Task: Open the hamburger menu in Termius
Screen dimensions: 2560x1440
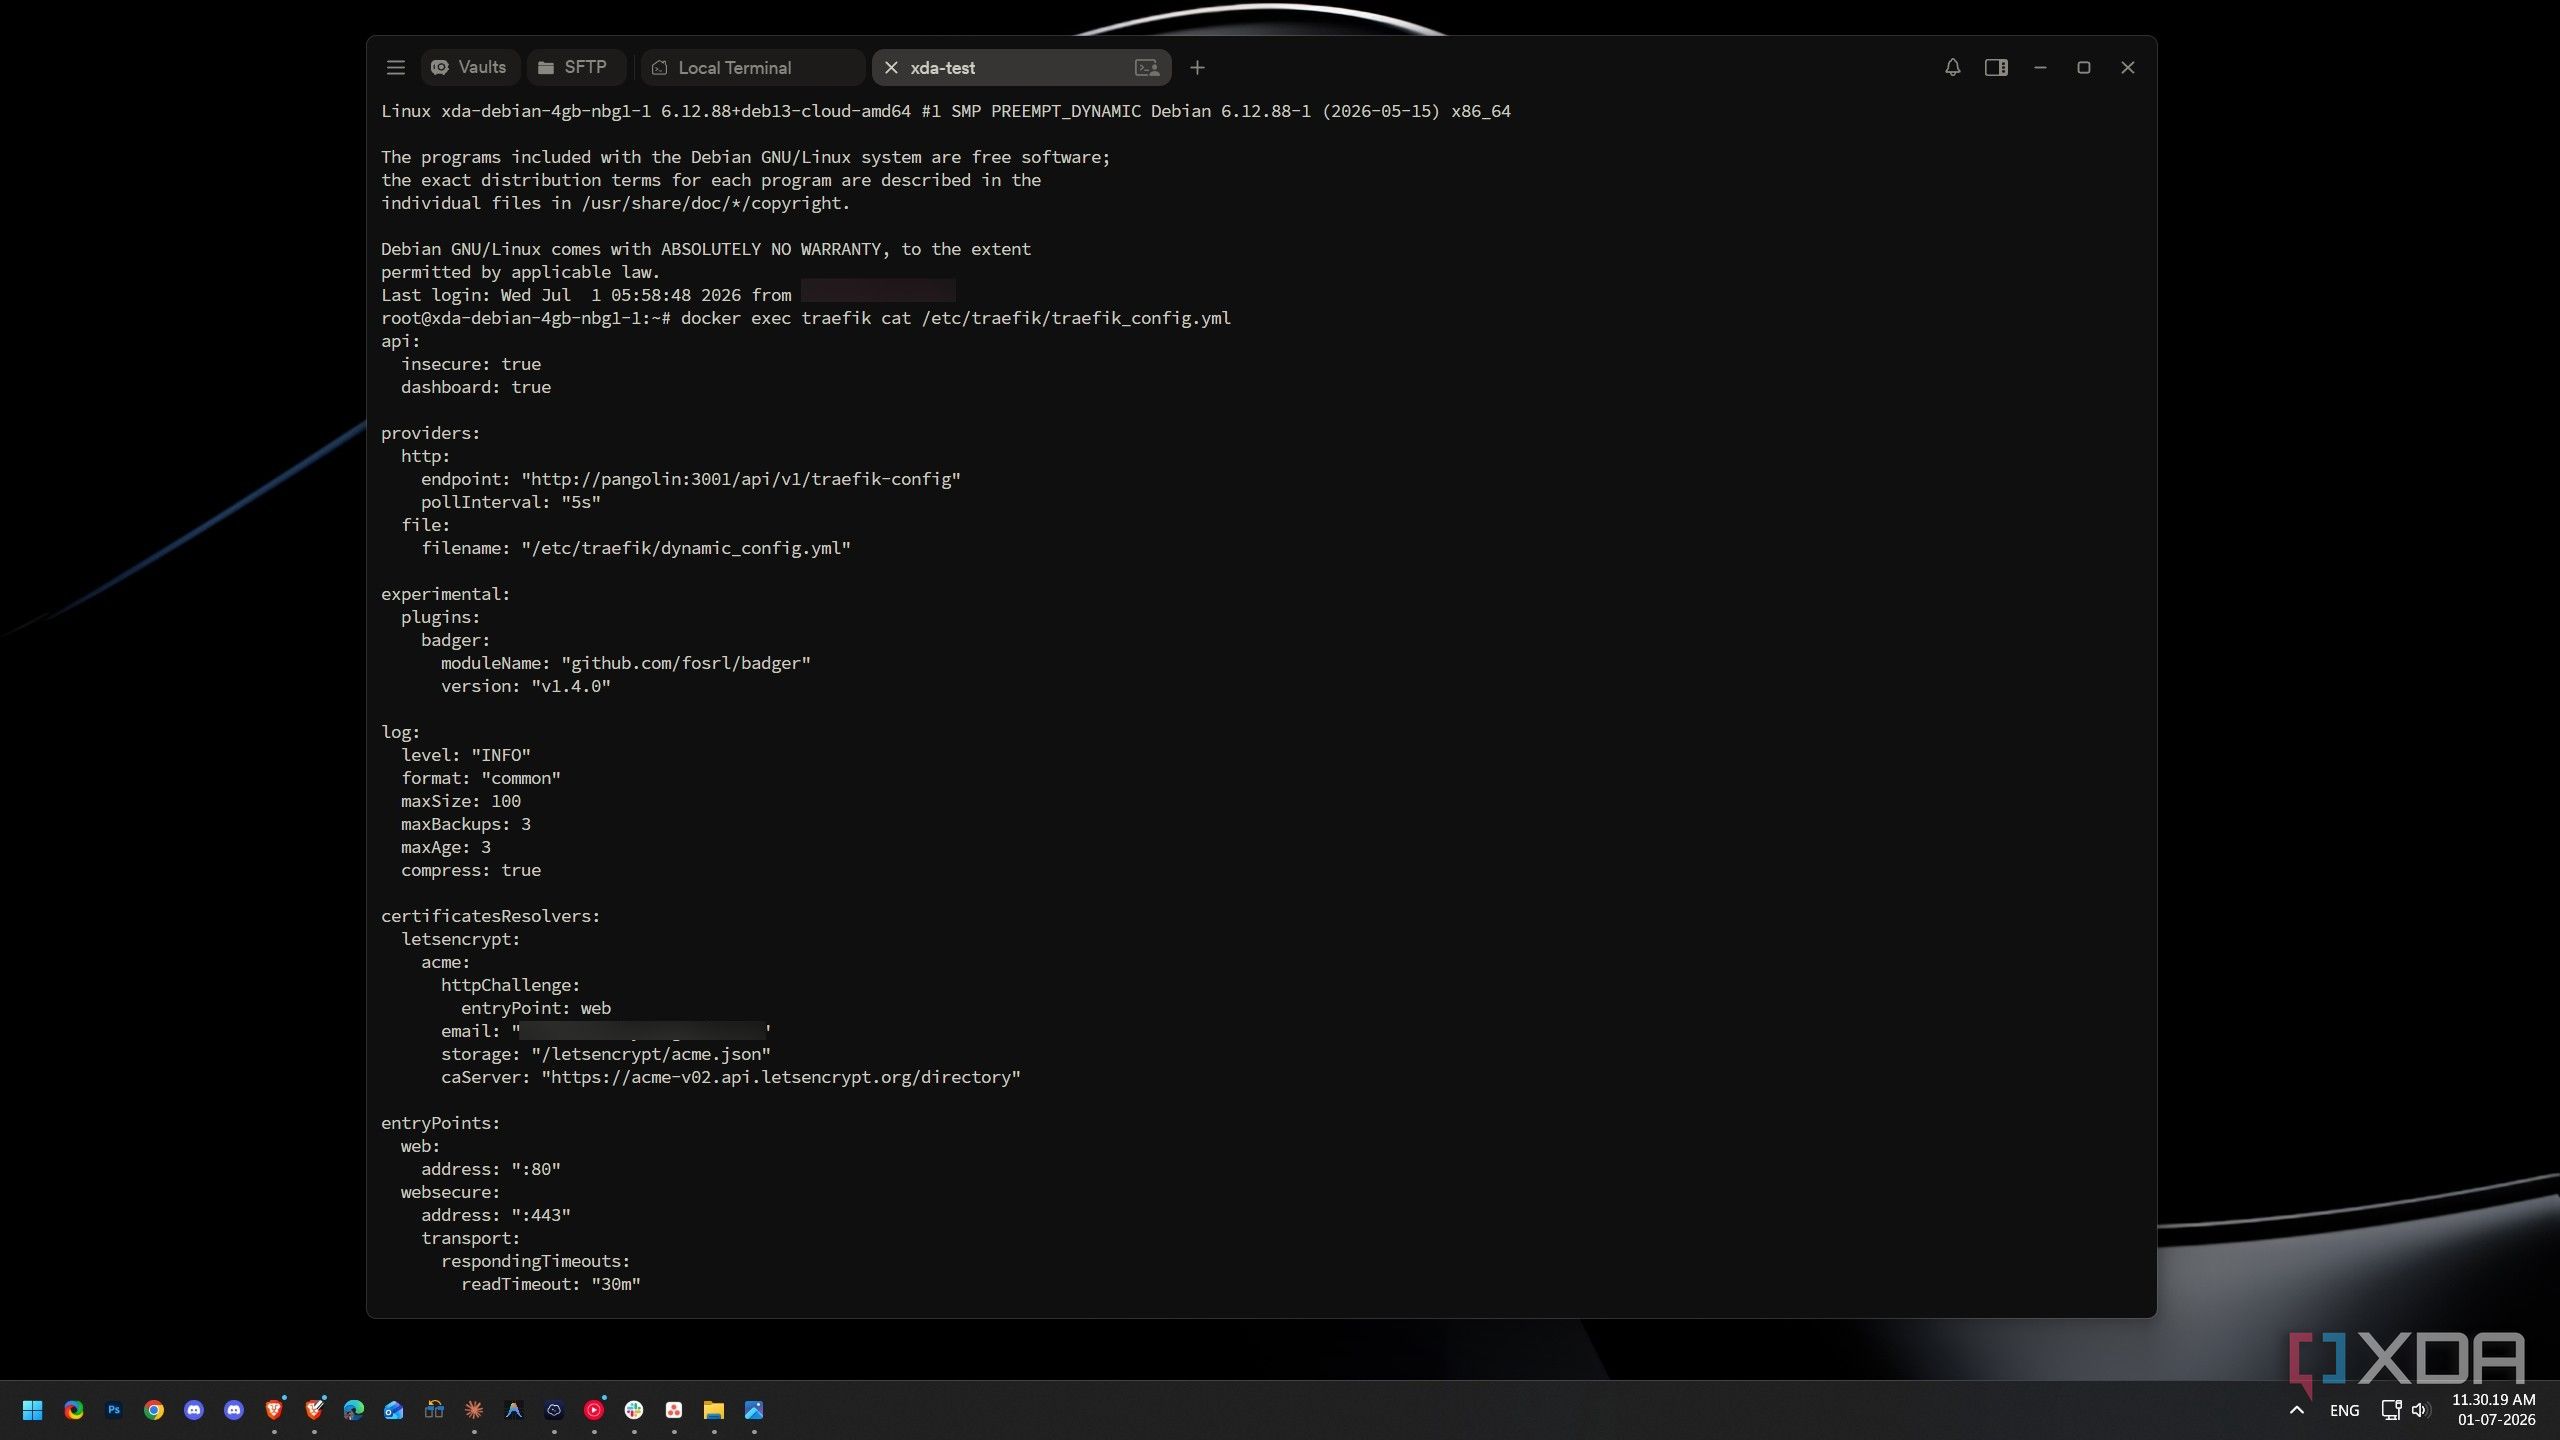Action: point(396,67)
